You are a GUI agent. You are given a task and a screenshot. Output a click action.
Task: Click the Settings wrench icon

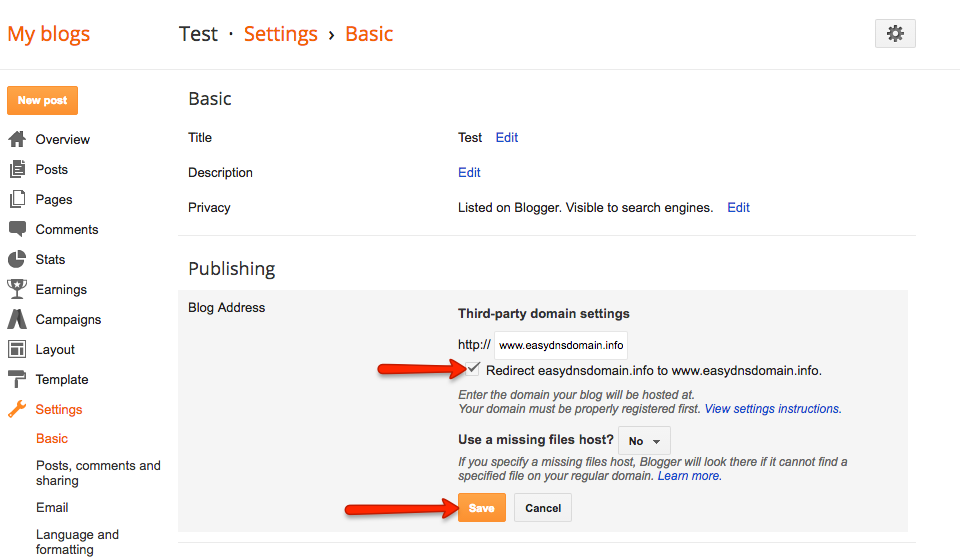click(17, 409)
